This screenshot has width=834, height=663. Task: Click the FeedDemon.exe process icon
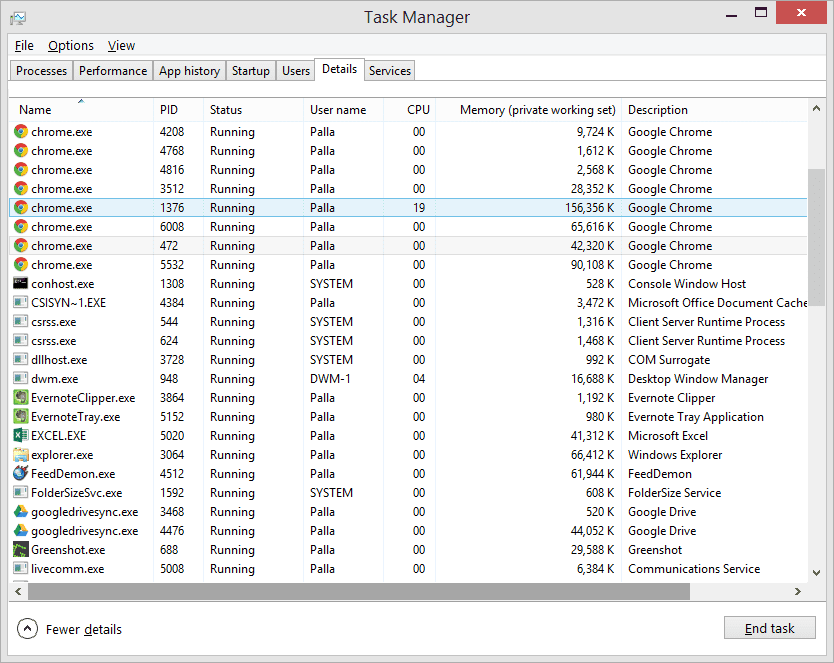pyautogui.click(x=21, y=474)
